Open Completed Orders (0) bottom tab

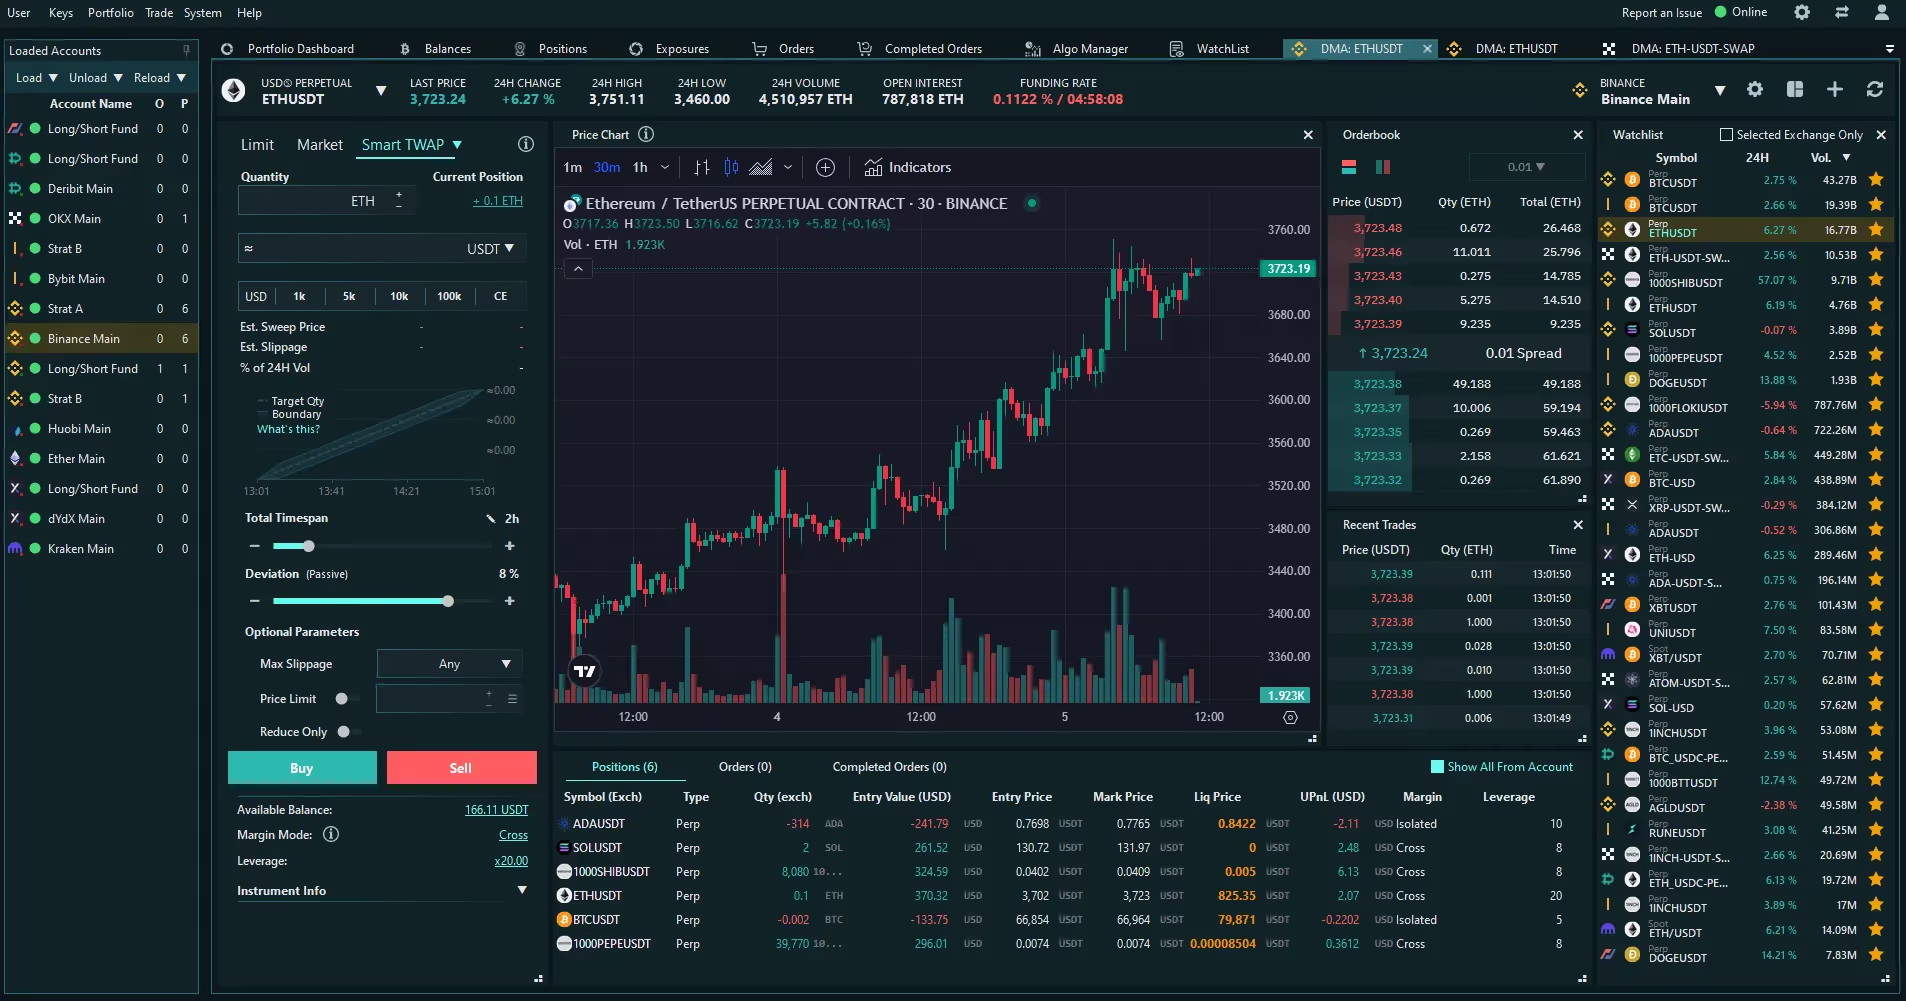pyautogui.click(x=889, y=767)
